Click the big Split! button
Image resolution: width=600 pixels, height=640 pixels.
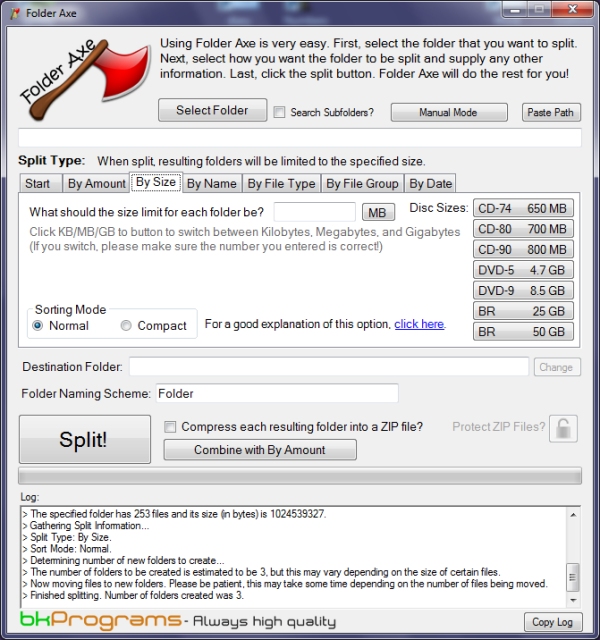(85, 440)
